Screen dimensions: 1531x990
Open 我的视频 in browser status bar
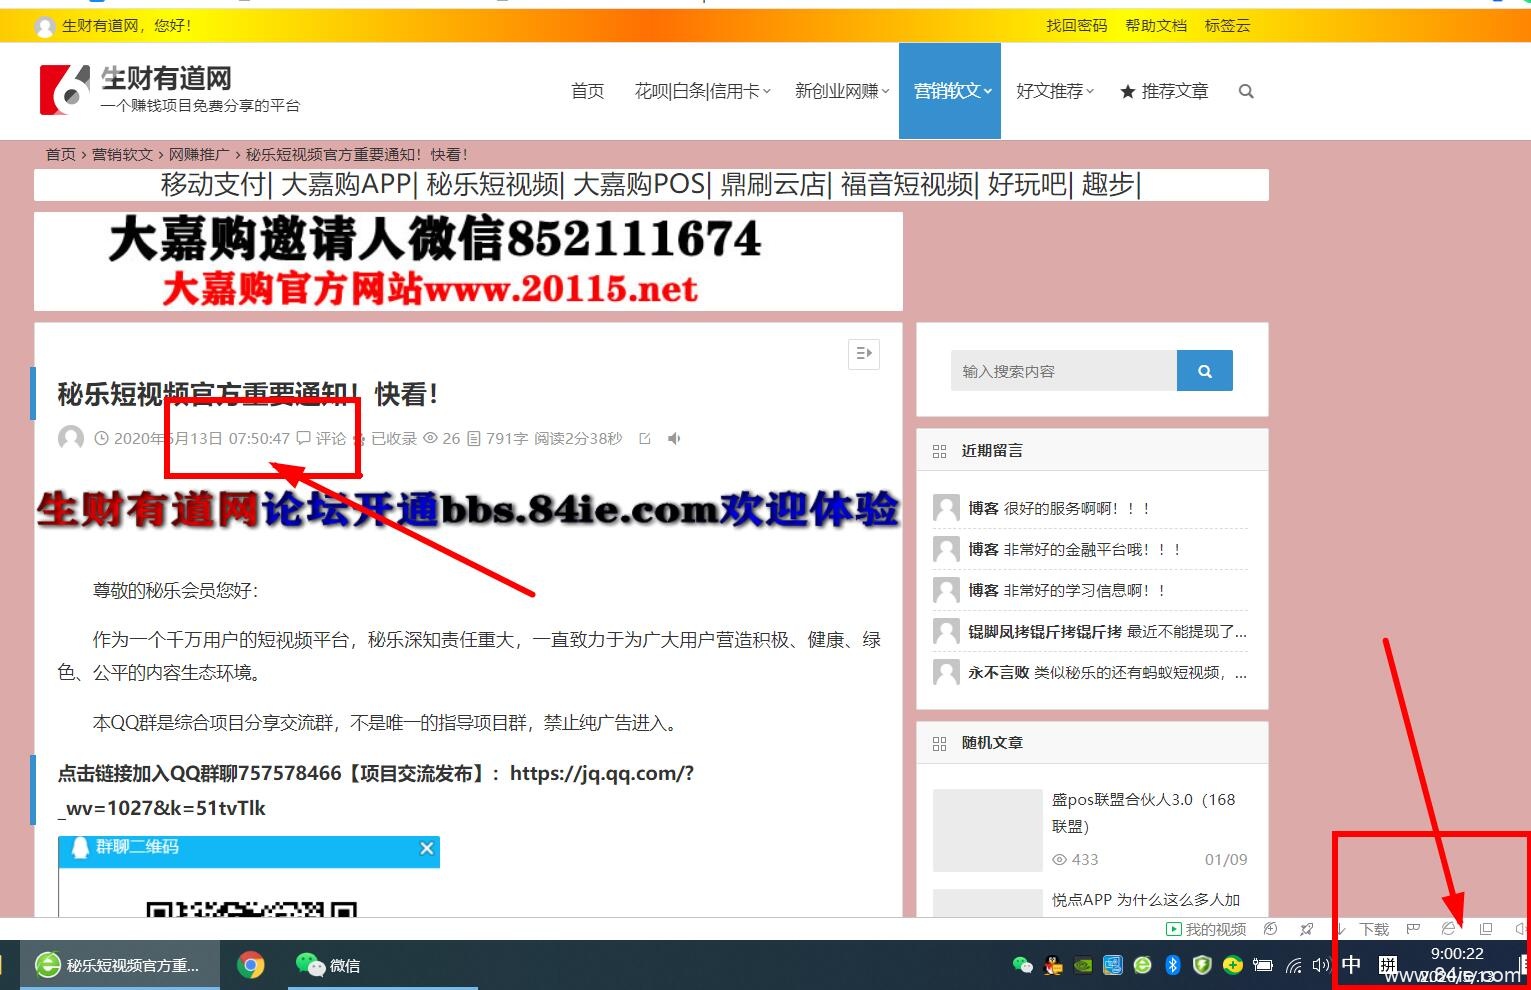(1206, 929)
